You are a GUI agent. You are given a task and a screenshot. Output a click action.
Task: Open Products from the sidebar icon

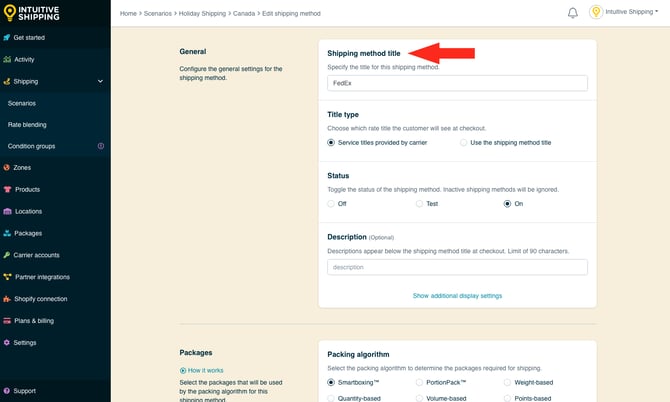(7, 189)
